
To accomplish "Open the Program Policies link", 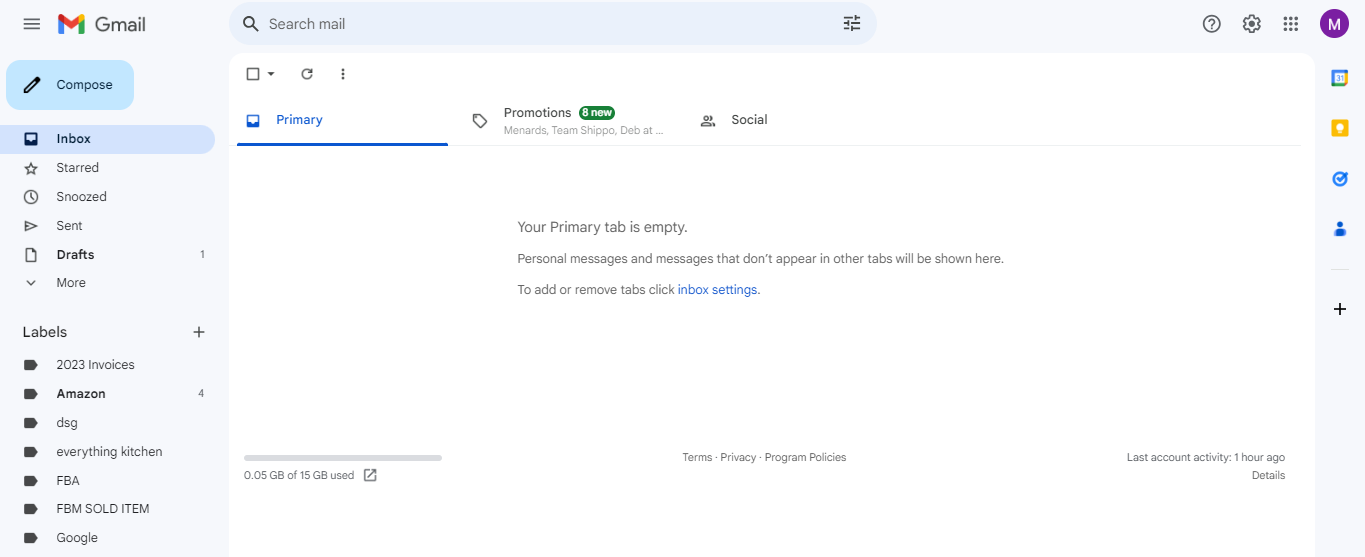I will [805, 457].
